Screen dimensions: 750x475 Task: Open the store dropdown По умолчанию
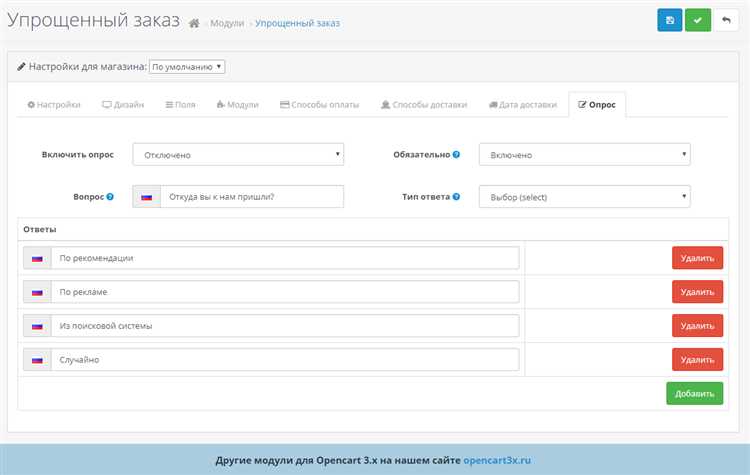coord(187,66)
